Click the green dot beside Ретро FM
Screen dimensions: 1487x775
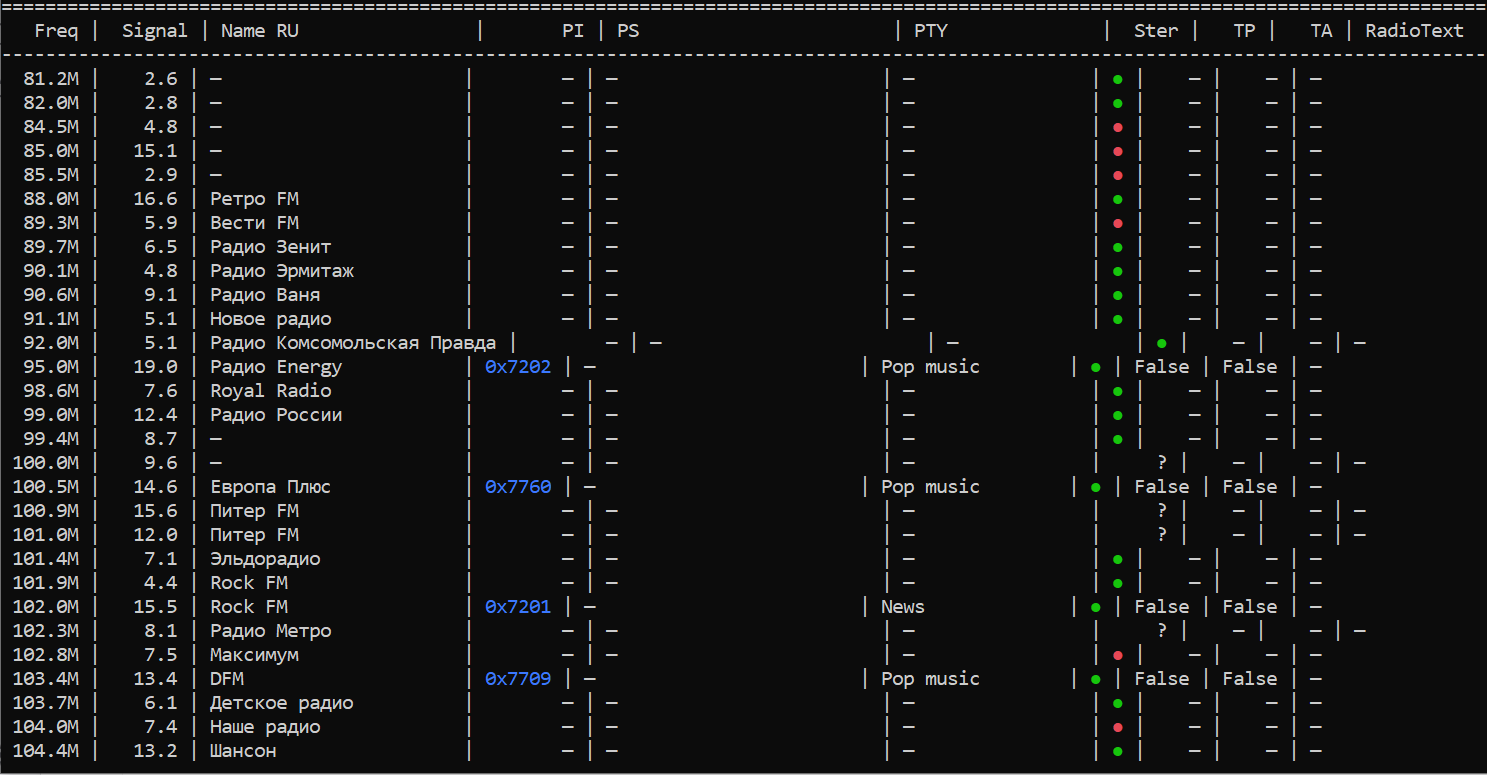click(x=1117, y=199)
